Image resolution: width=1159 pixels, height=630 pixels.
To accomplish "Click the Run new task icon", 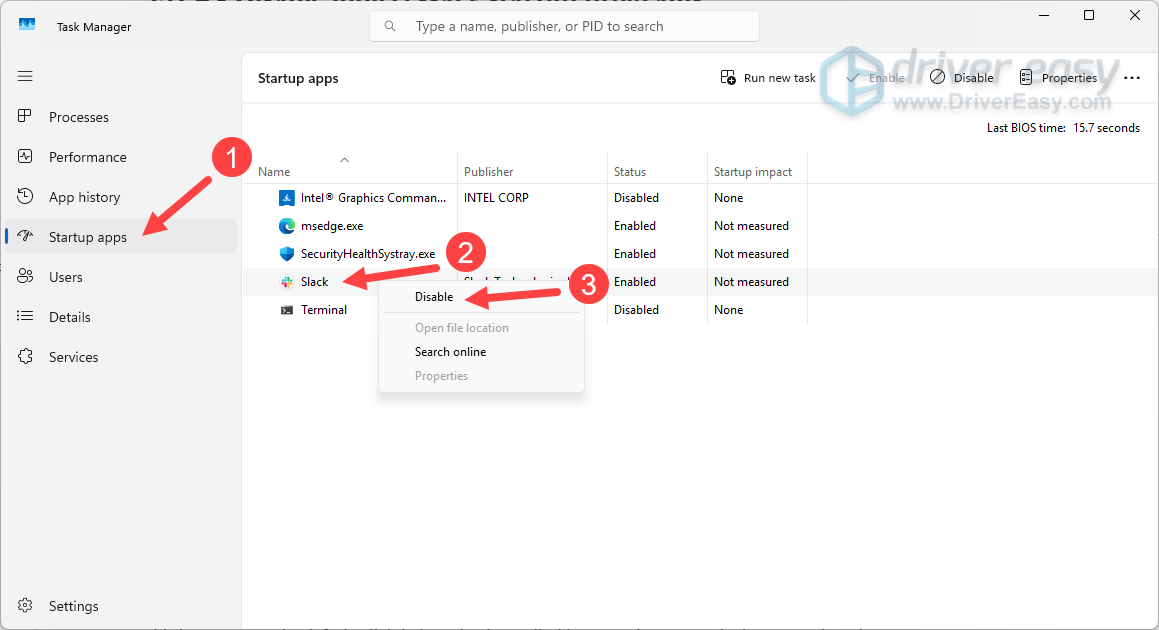I will 728,78.
